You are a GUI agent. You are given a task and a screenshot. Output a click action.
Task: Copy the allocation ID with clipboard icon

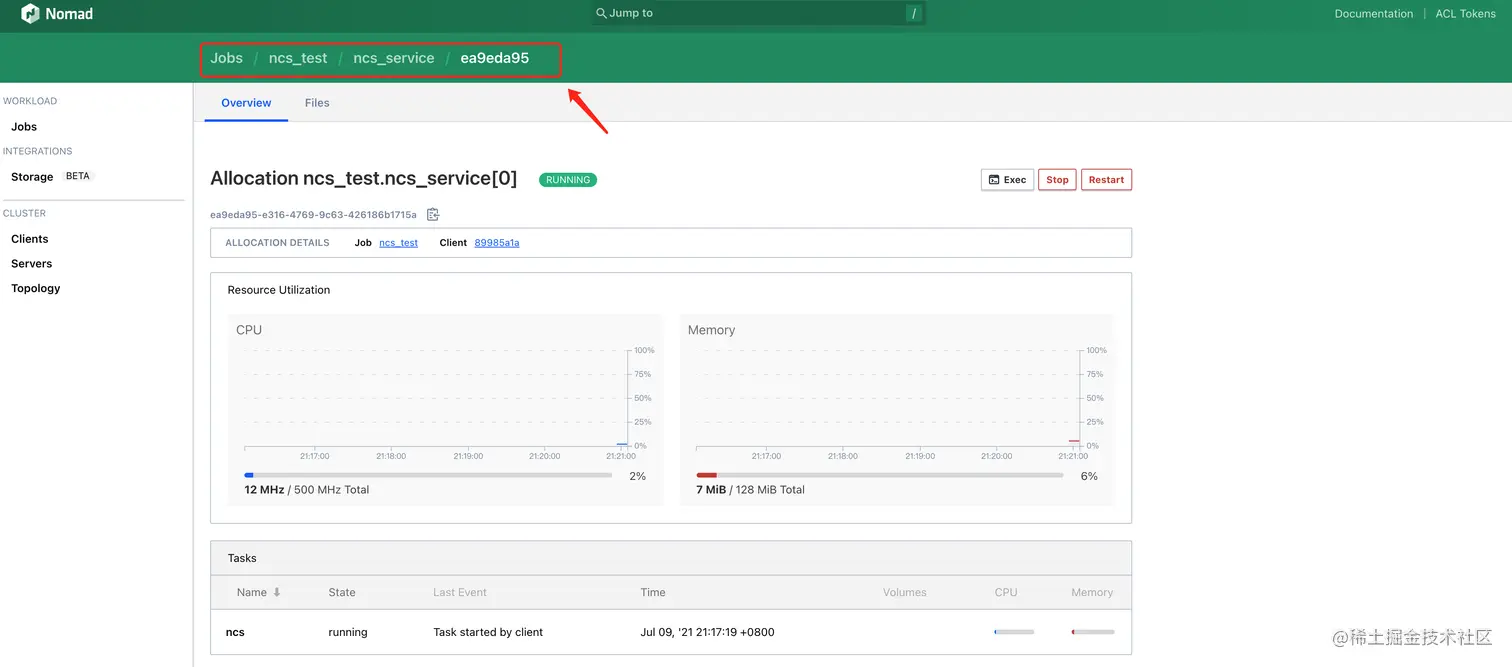point(433,214)
